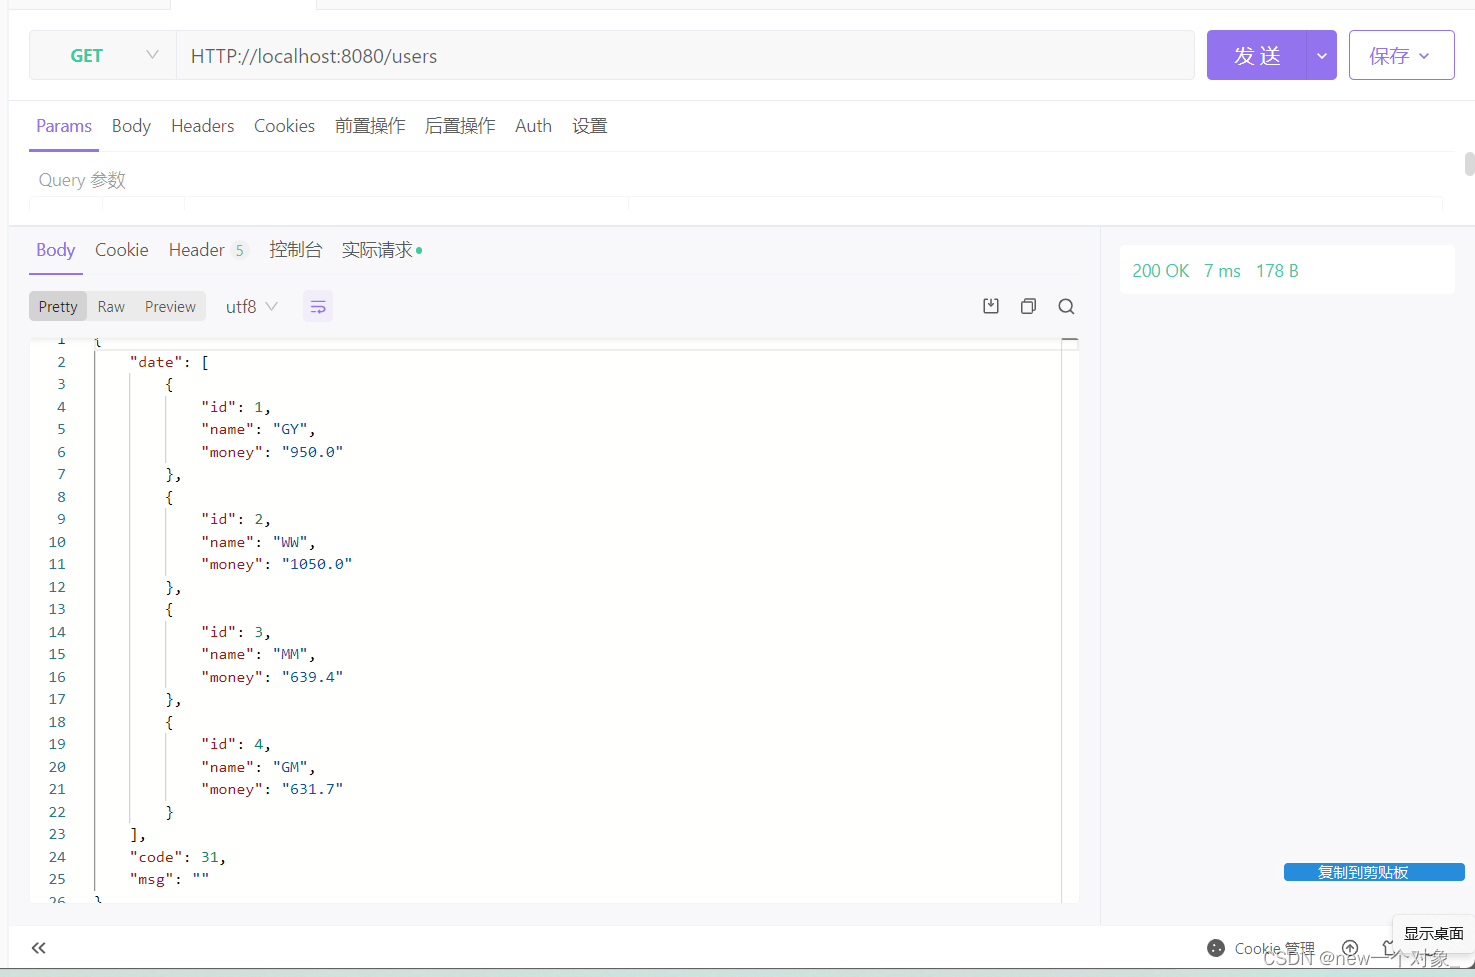
Task: Click the 显示桌面 tooltip label
Action: (1433, 933)
